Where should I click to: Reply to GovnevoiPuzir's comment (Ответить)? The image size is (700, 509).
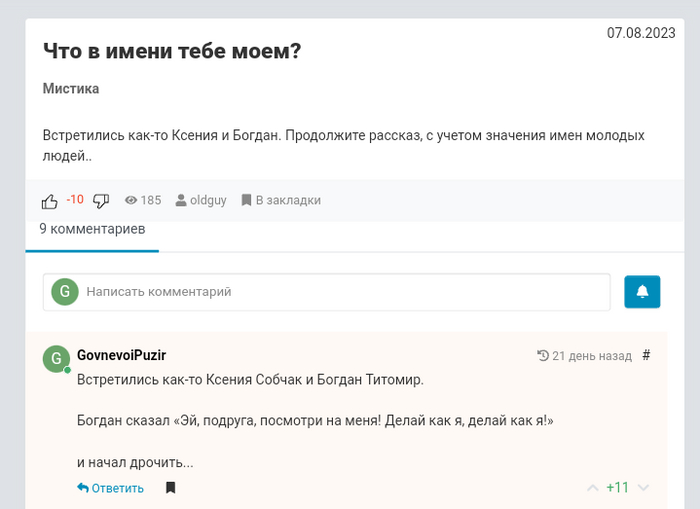click(x=110, y=488)
